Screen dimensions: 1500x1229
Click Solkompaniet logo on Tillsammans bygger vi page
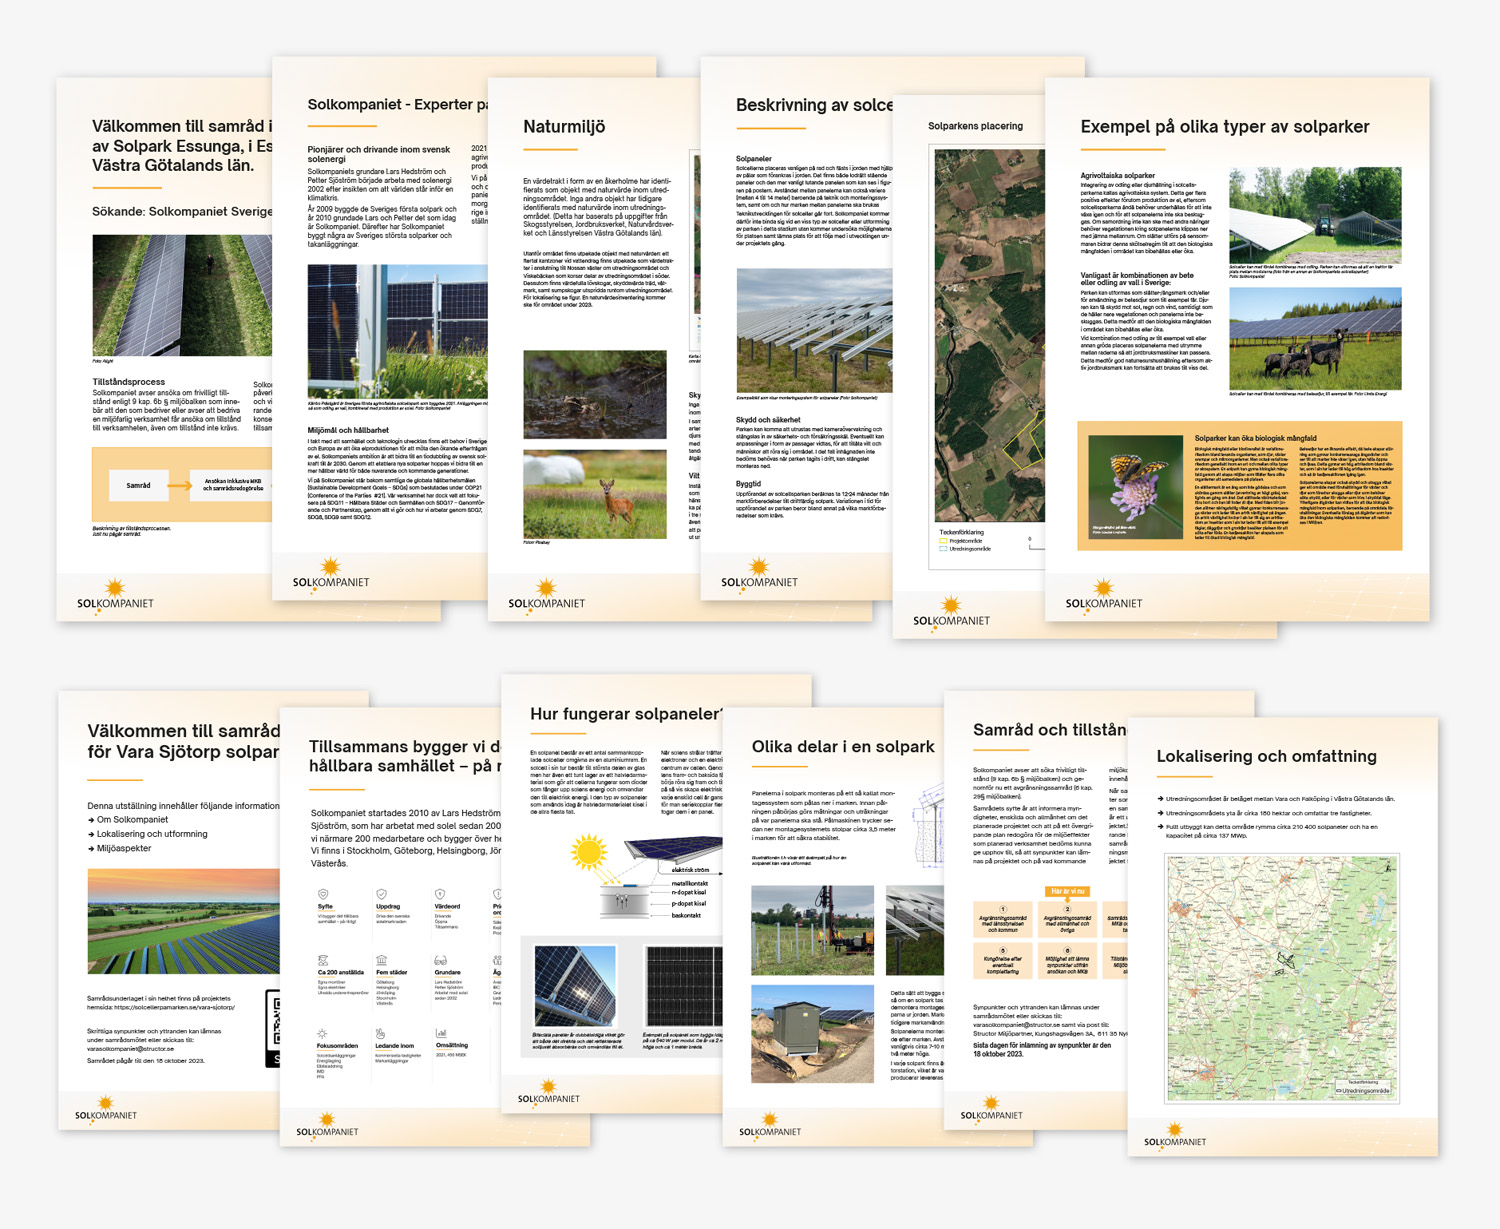tap(327, 1125)
